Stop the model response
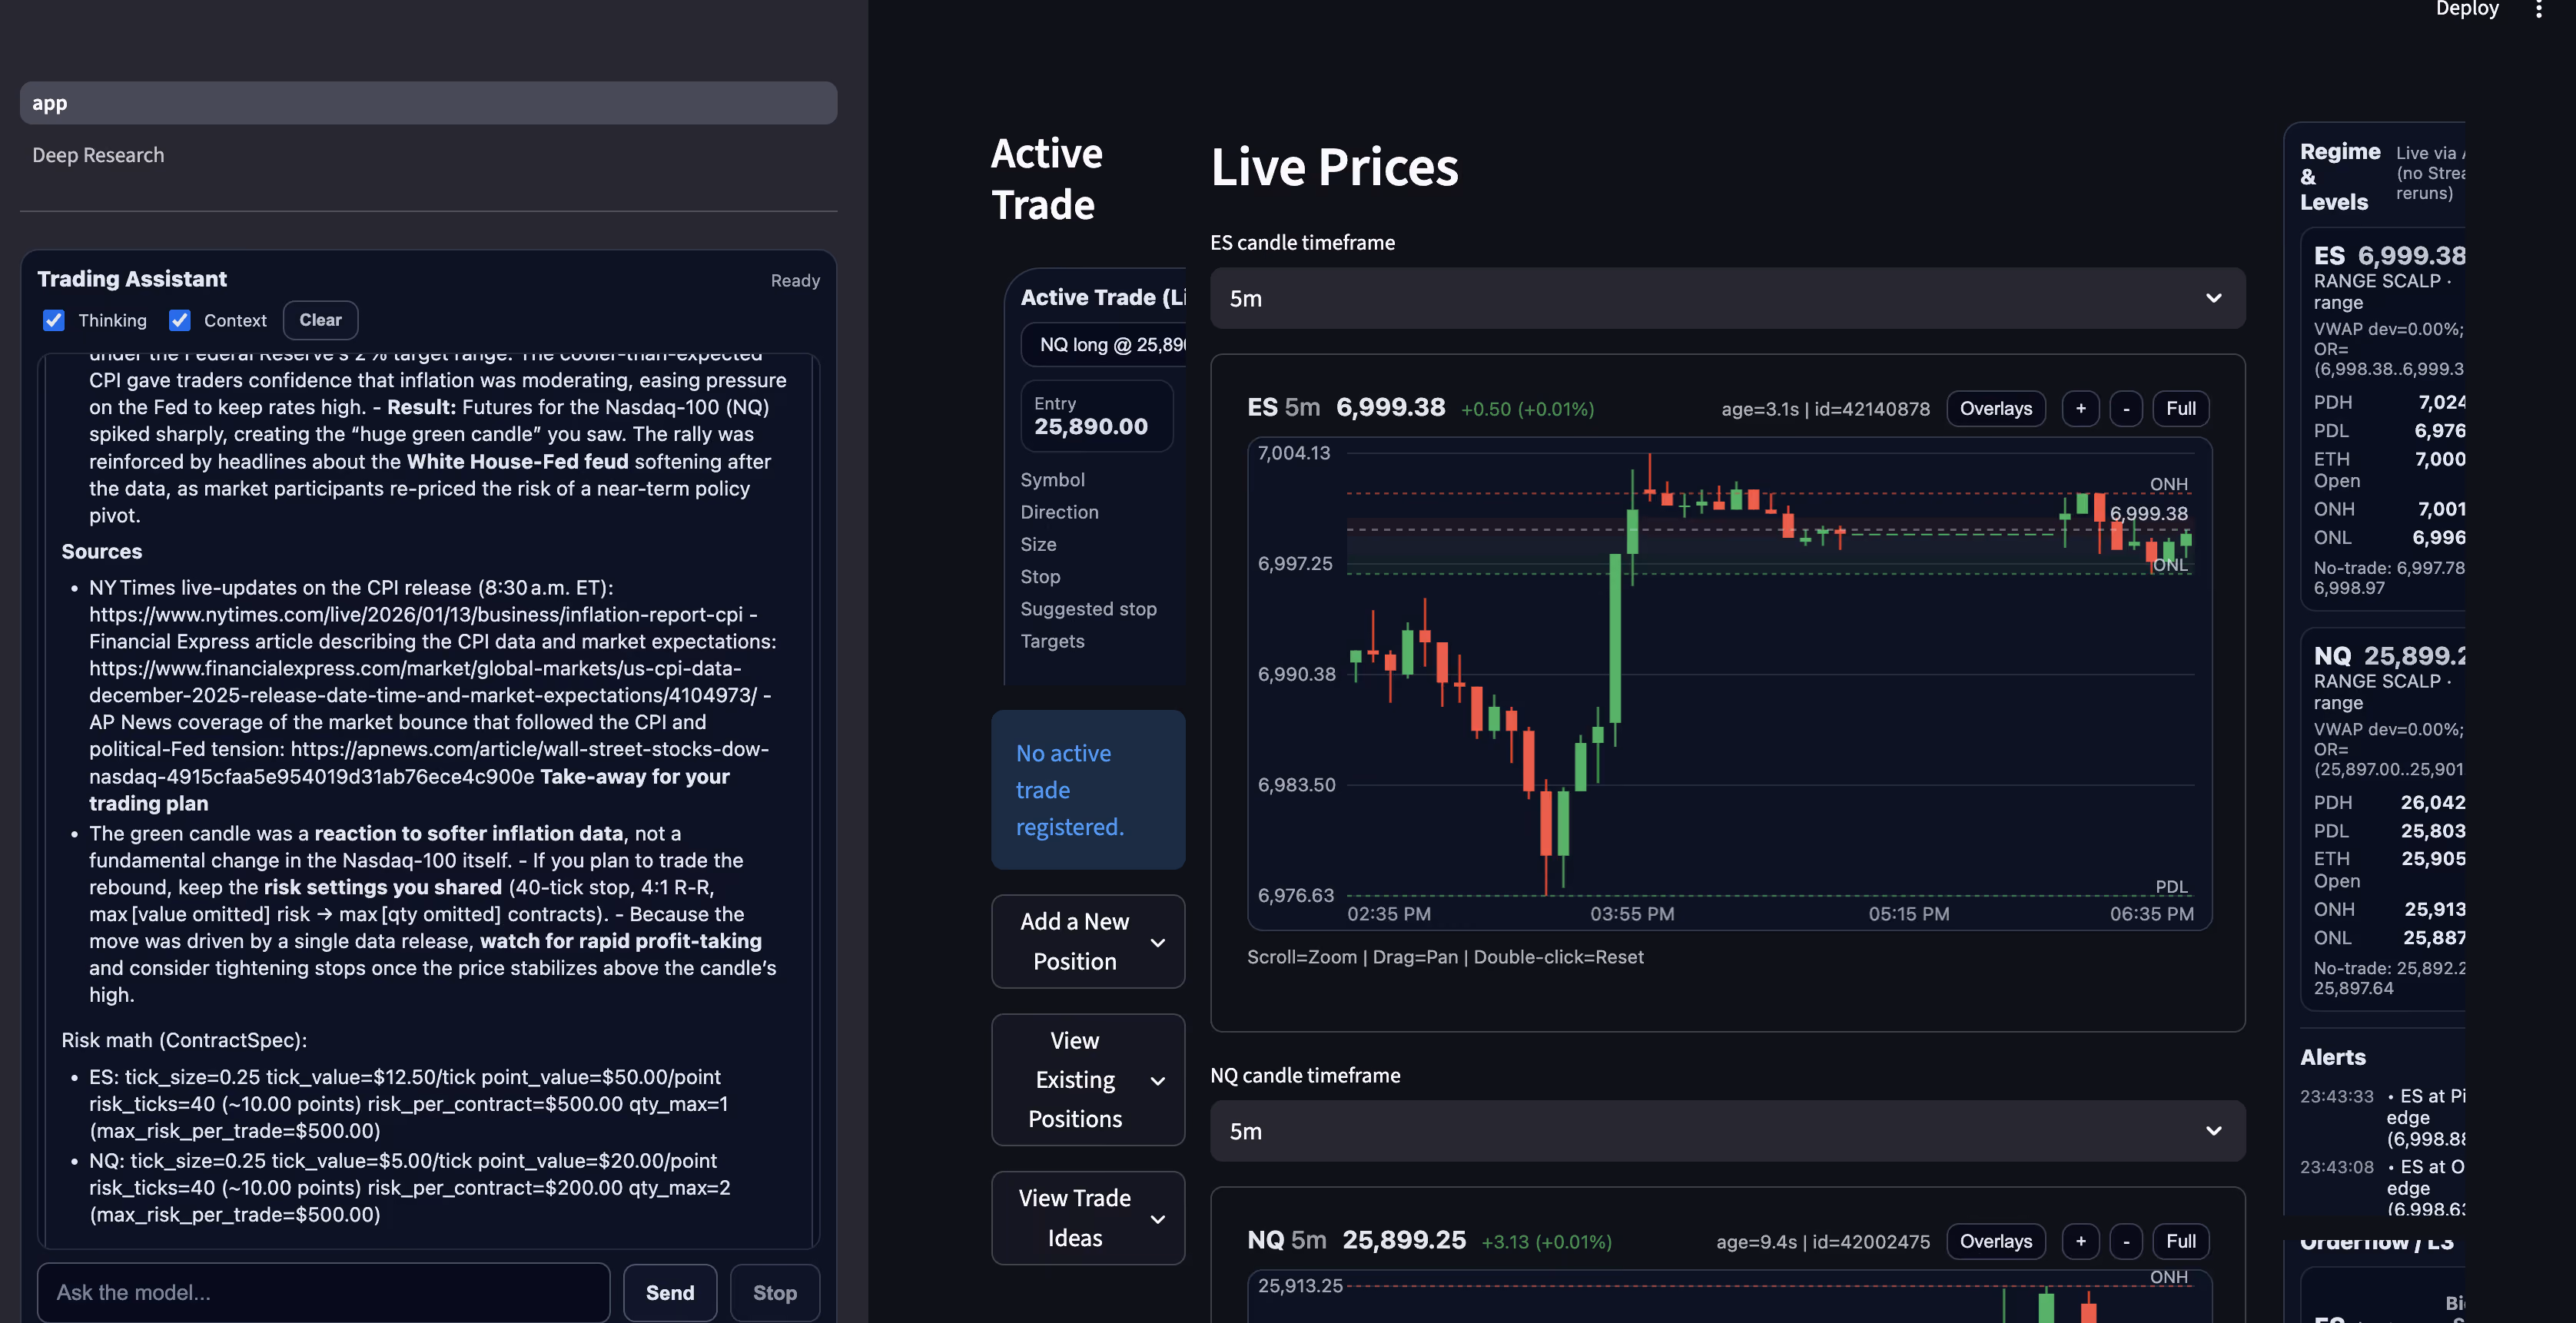This screenshot has width=2576, height=1323. click(x=775, y=1292)
